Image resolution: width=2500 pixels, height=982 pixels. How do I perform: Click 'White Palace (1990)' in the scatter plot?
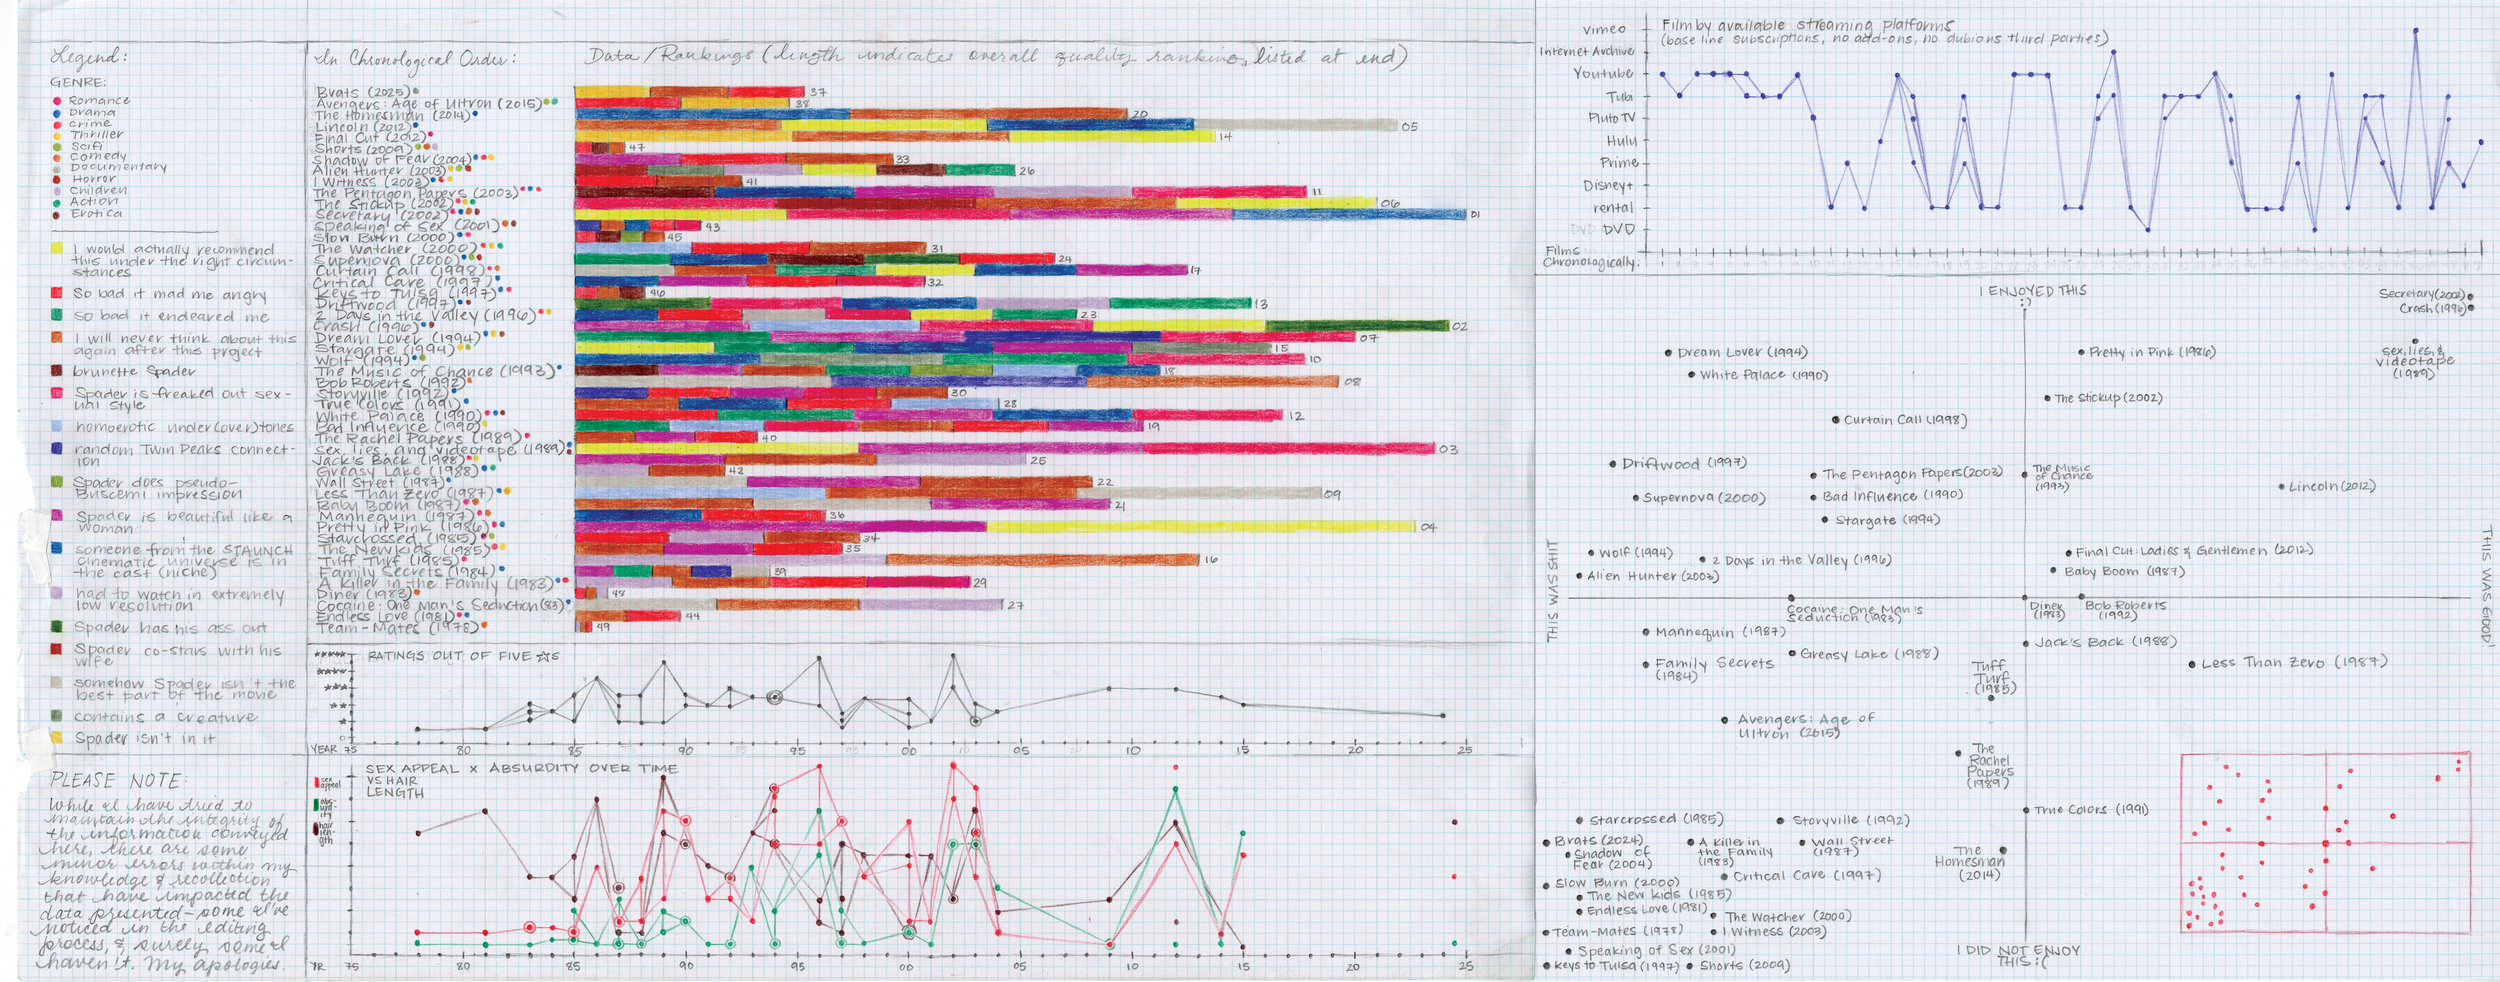[1764, 375]
